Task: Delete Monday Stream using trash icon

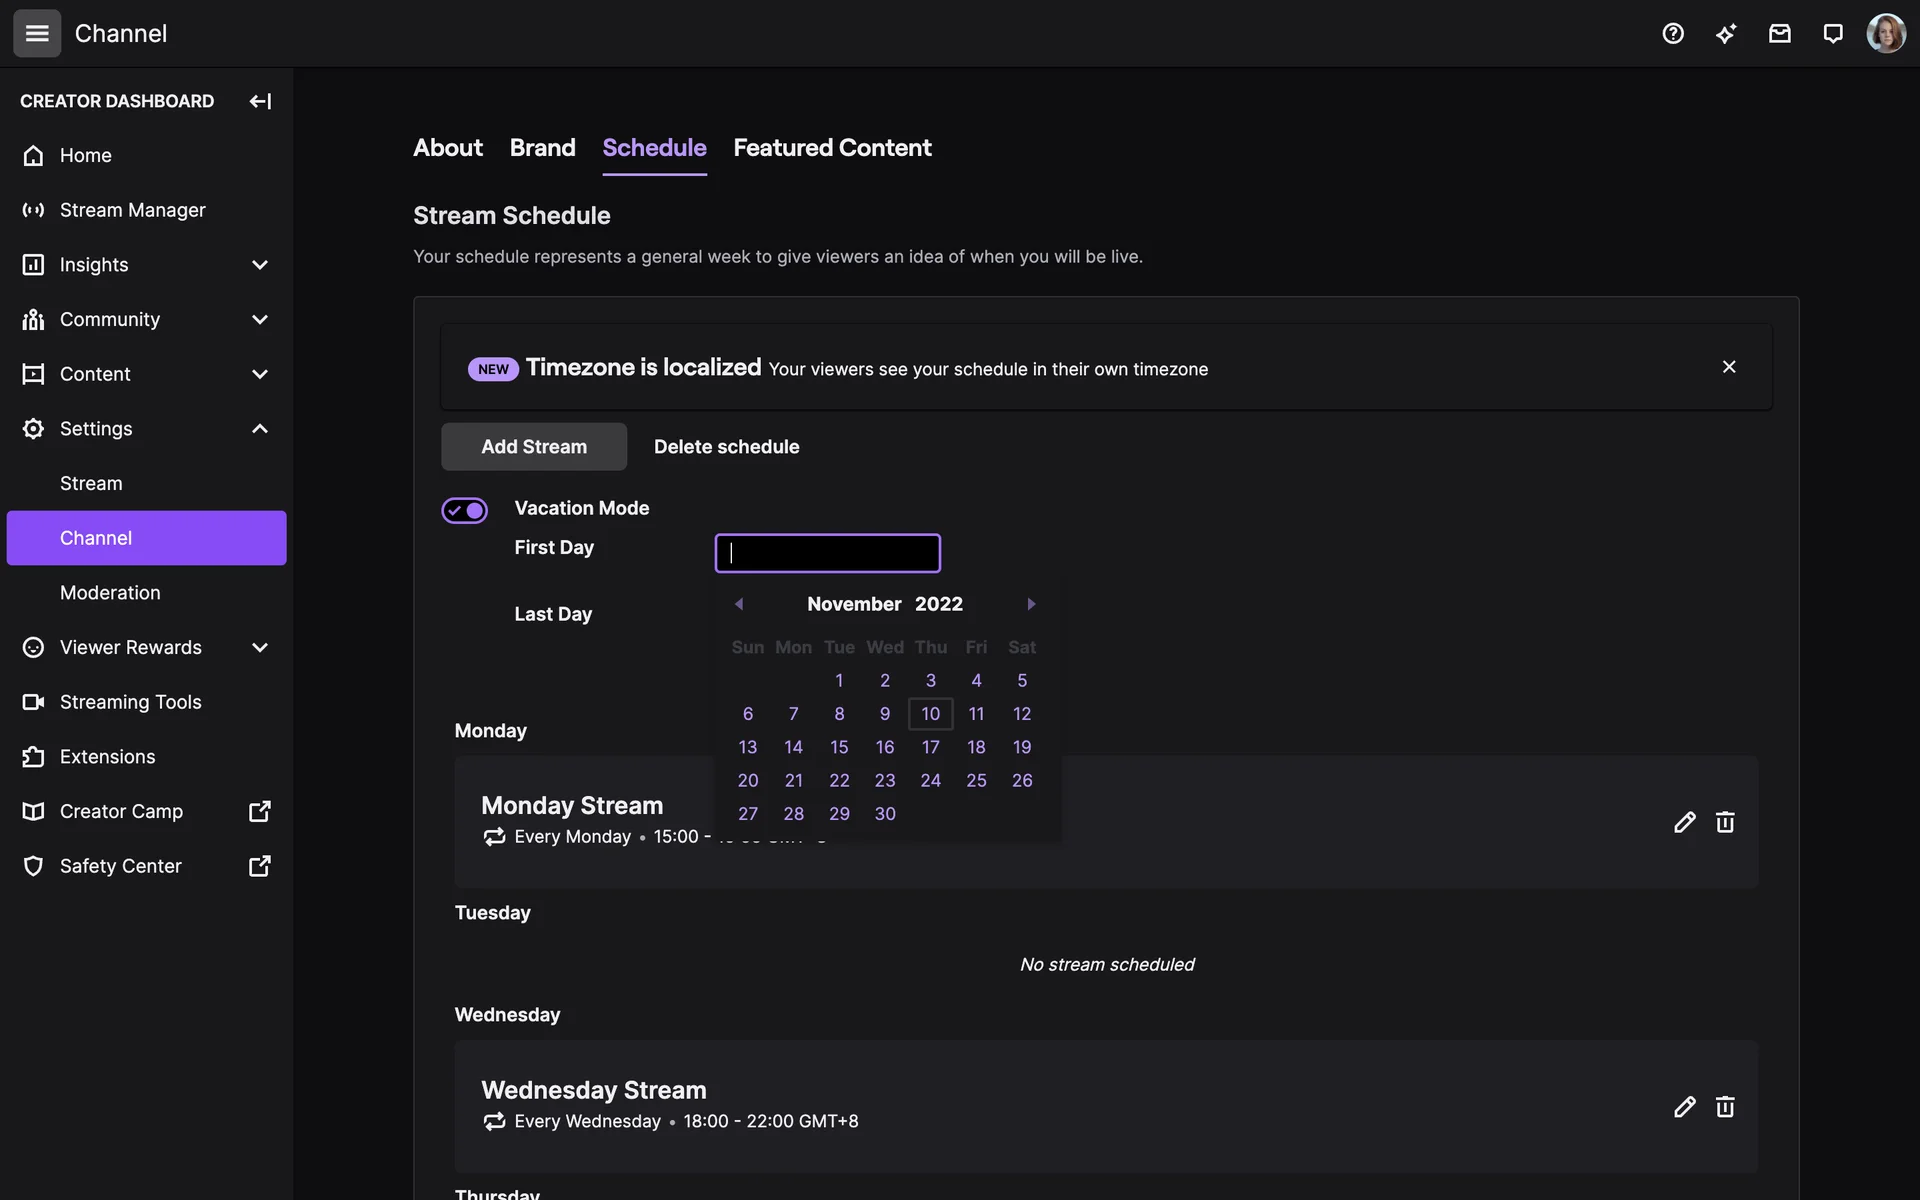Action: click(1725, 822)
